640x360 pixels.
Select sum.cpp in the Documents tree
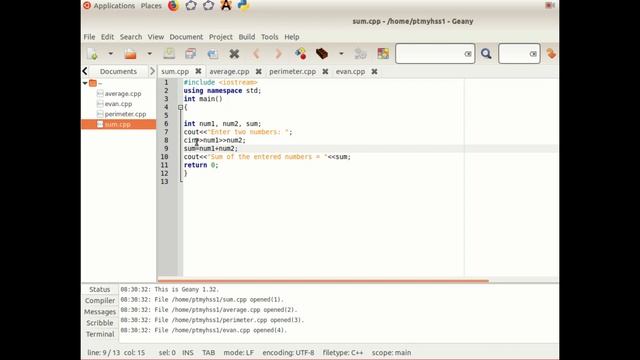click(x=118, y=124)
